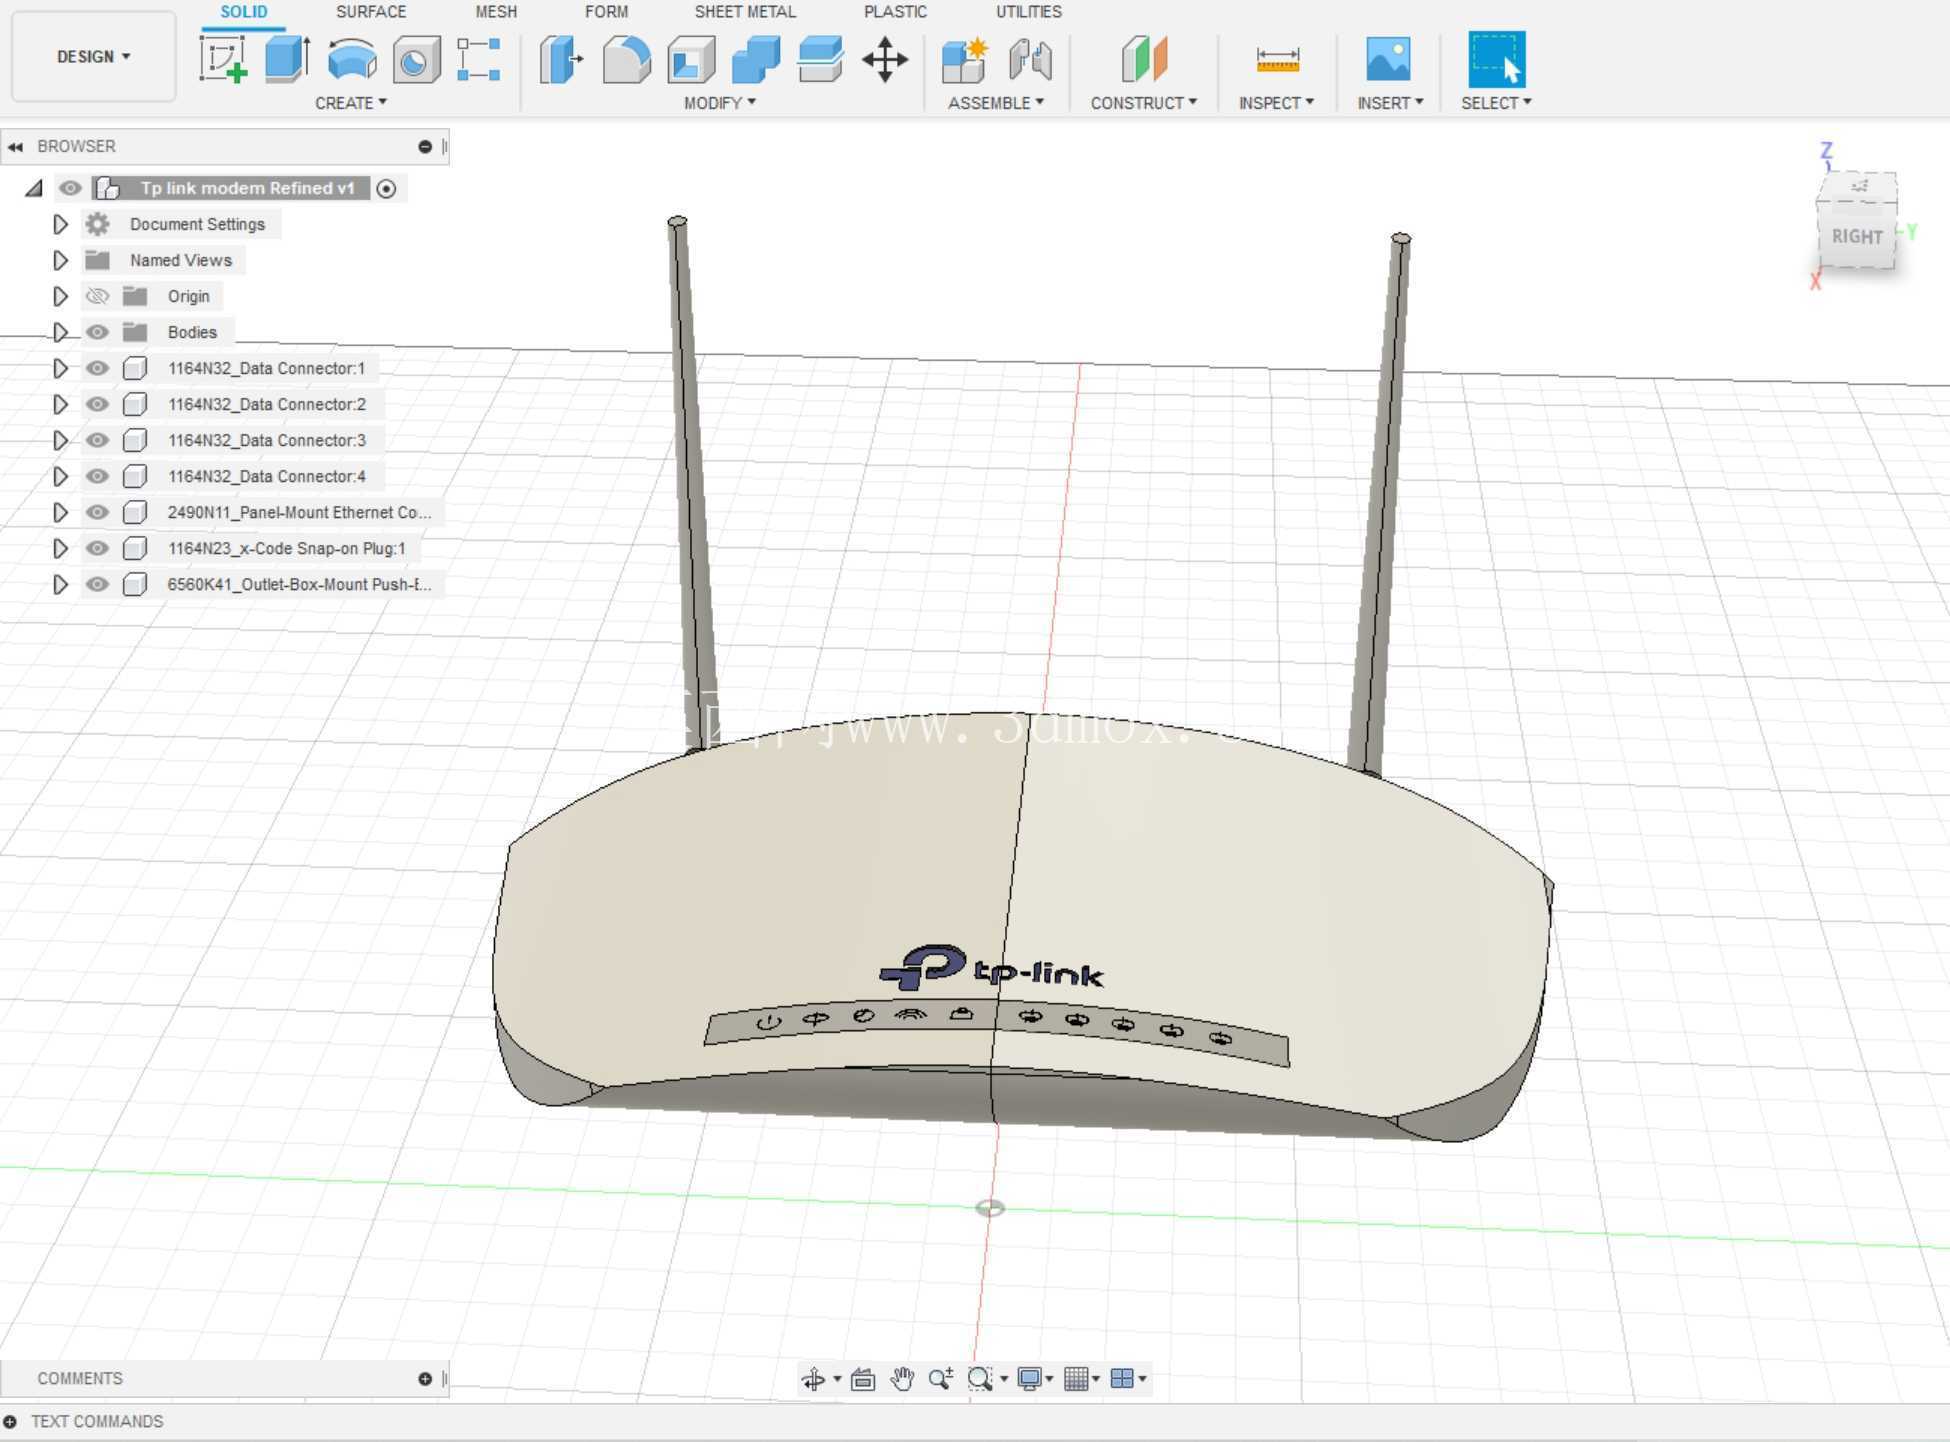This screenshot has width=1950, height=1442.
Task: Toggle visibility of the root Tp link modem component
Action: coord(70,188)
